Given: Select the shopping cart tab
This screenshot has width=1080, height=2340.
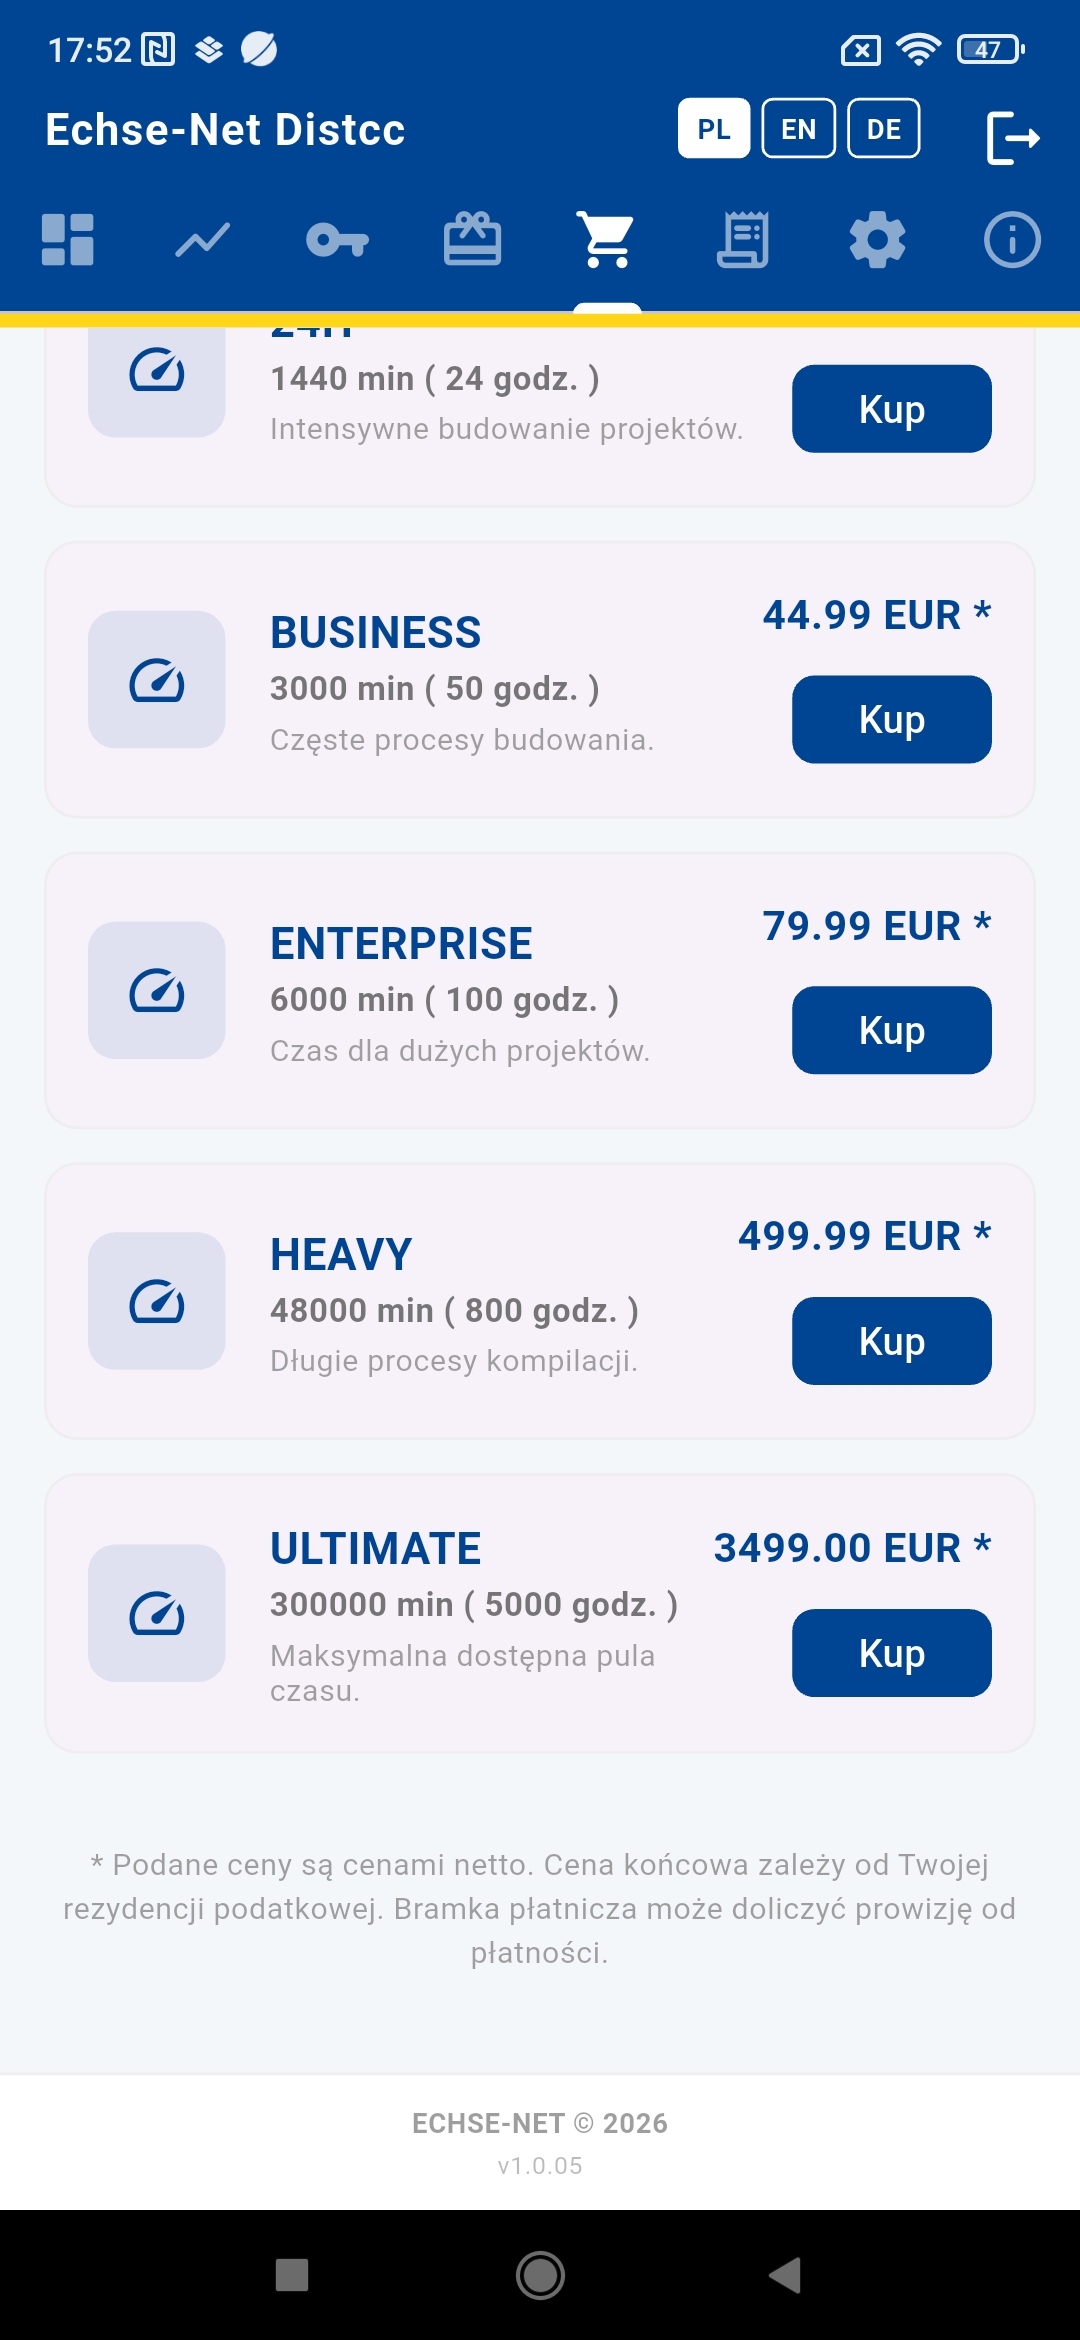Looking at the screenshot, I should point(608,240).
